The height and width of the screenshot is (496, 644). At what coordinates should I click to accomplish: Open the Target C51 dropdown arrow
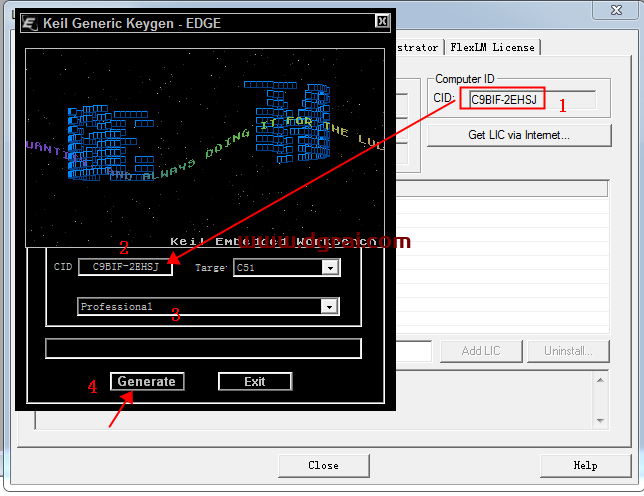click(x=330, y=268)
